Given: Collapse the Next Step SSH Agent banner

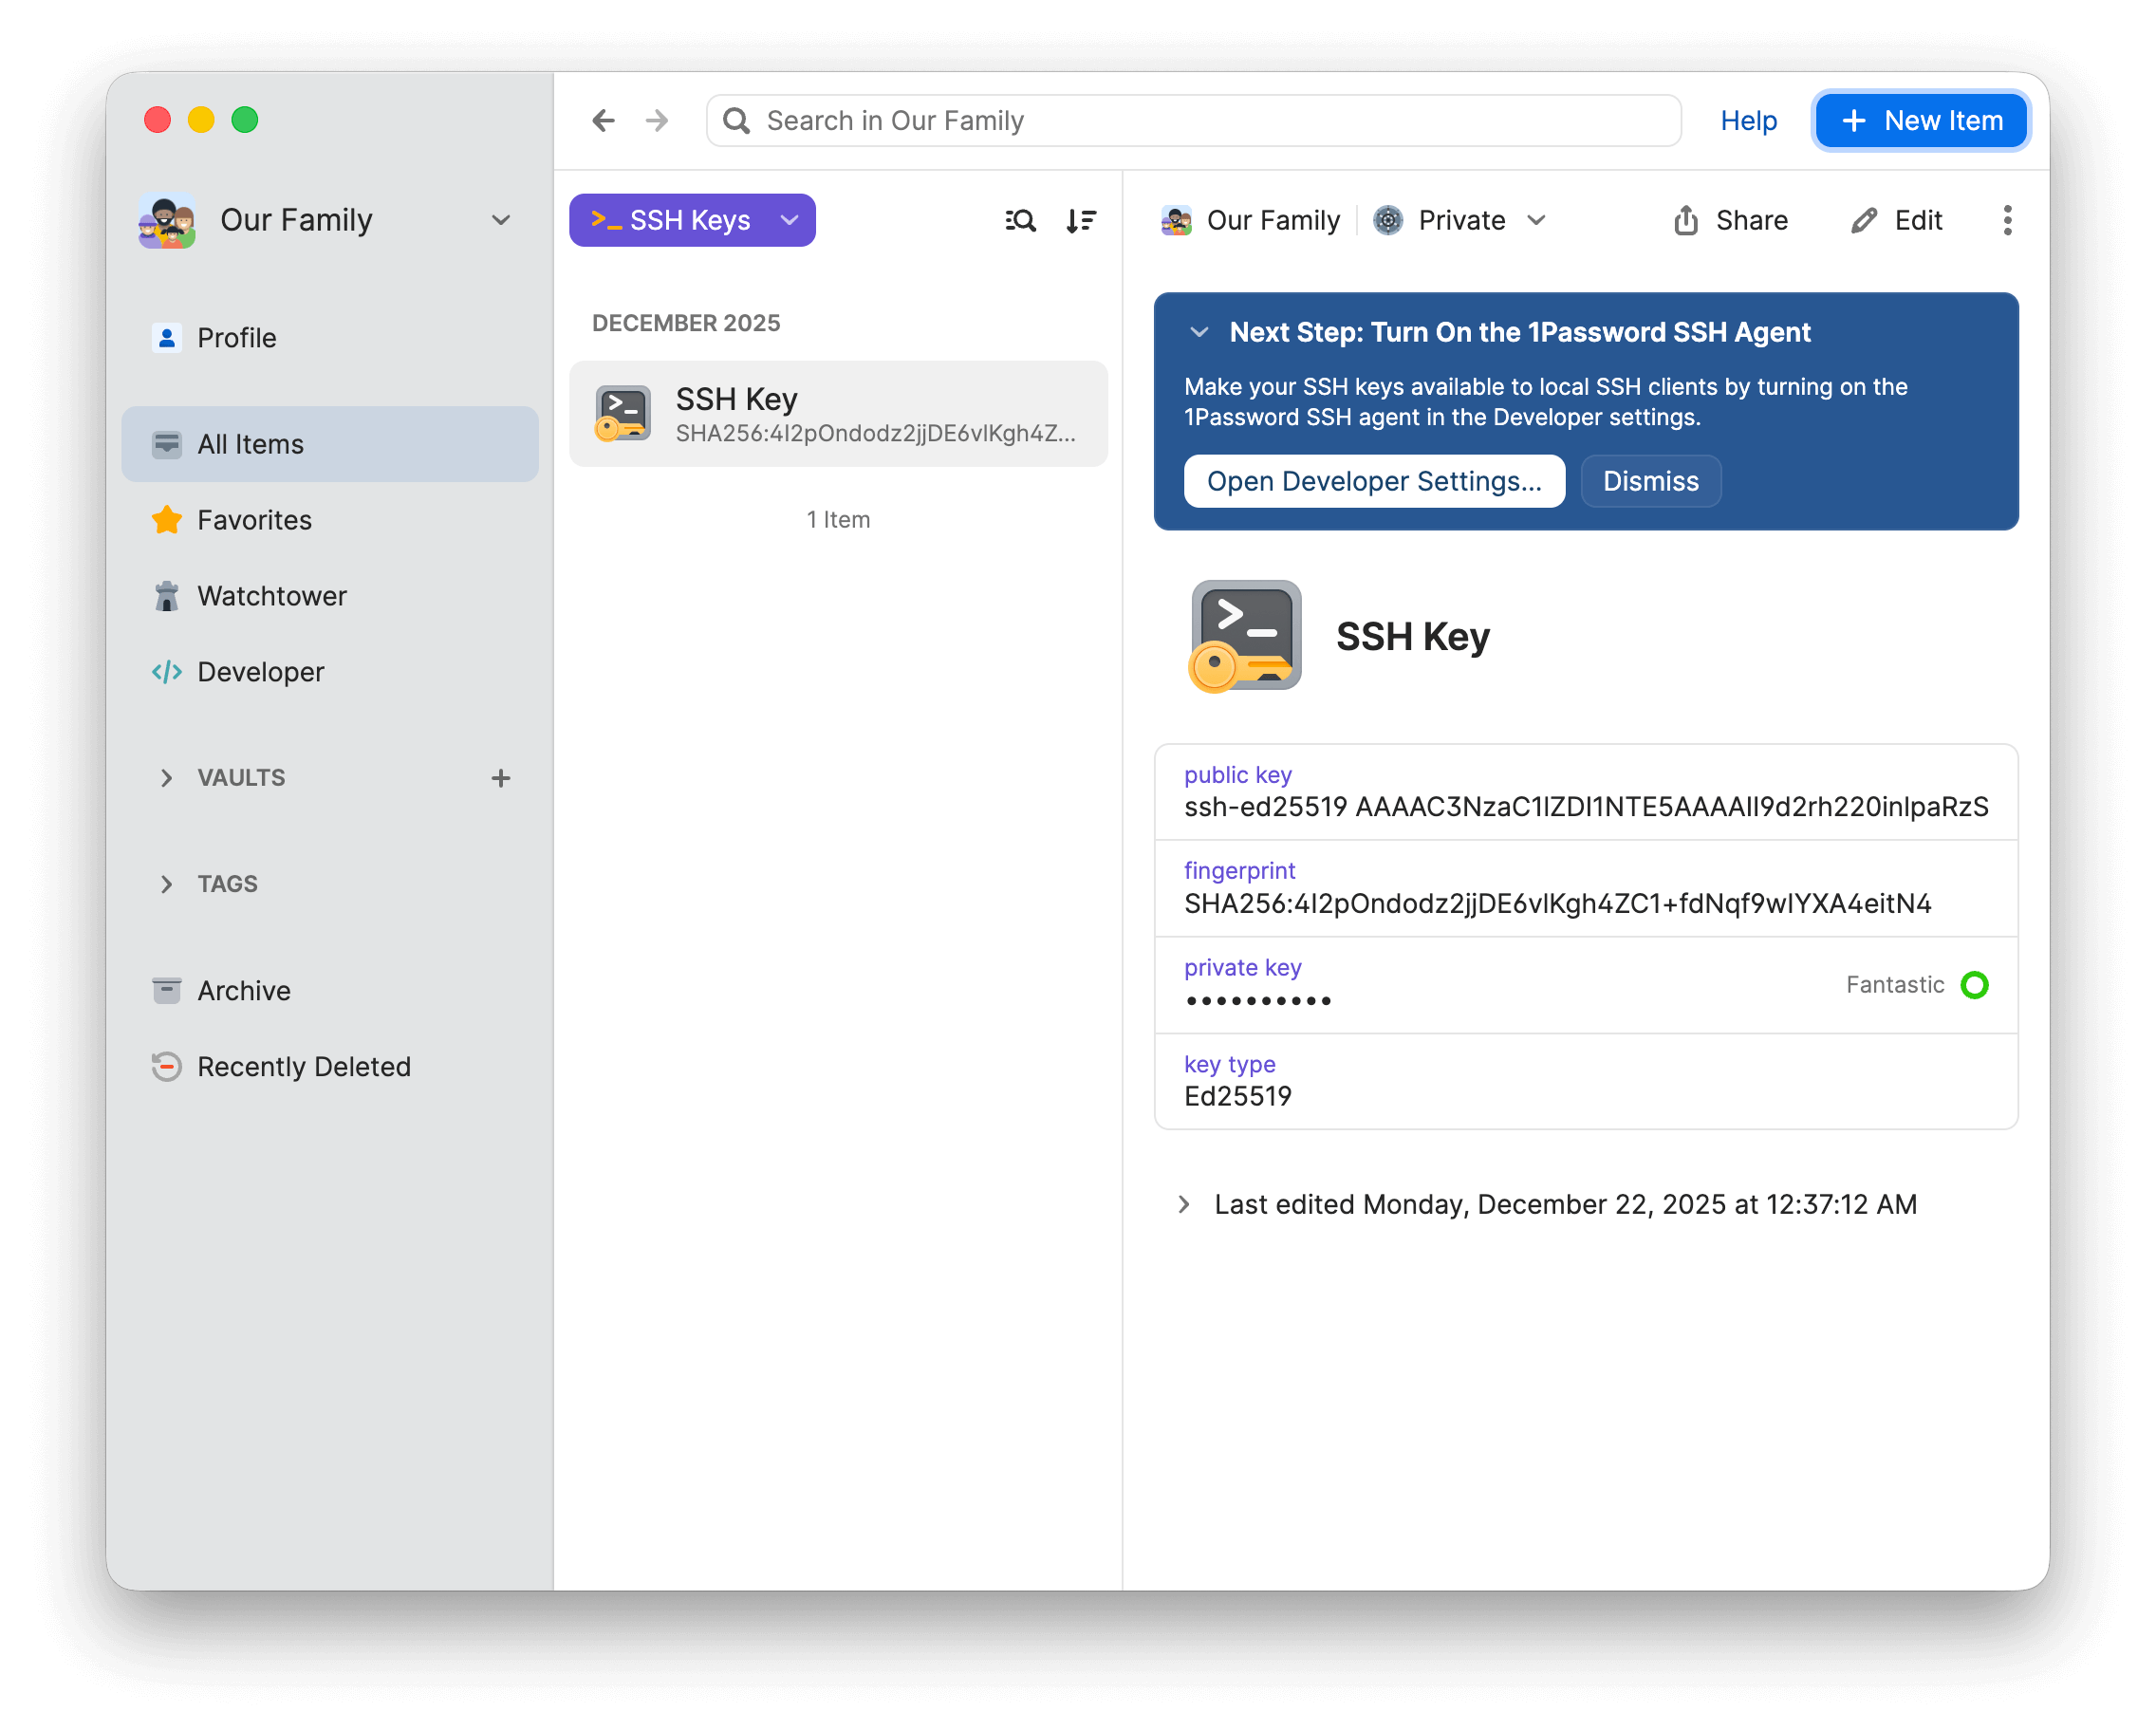Looking at the screenshot, I should [x=1199, y=332].
